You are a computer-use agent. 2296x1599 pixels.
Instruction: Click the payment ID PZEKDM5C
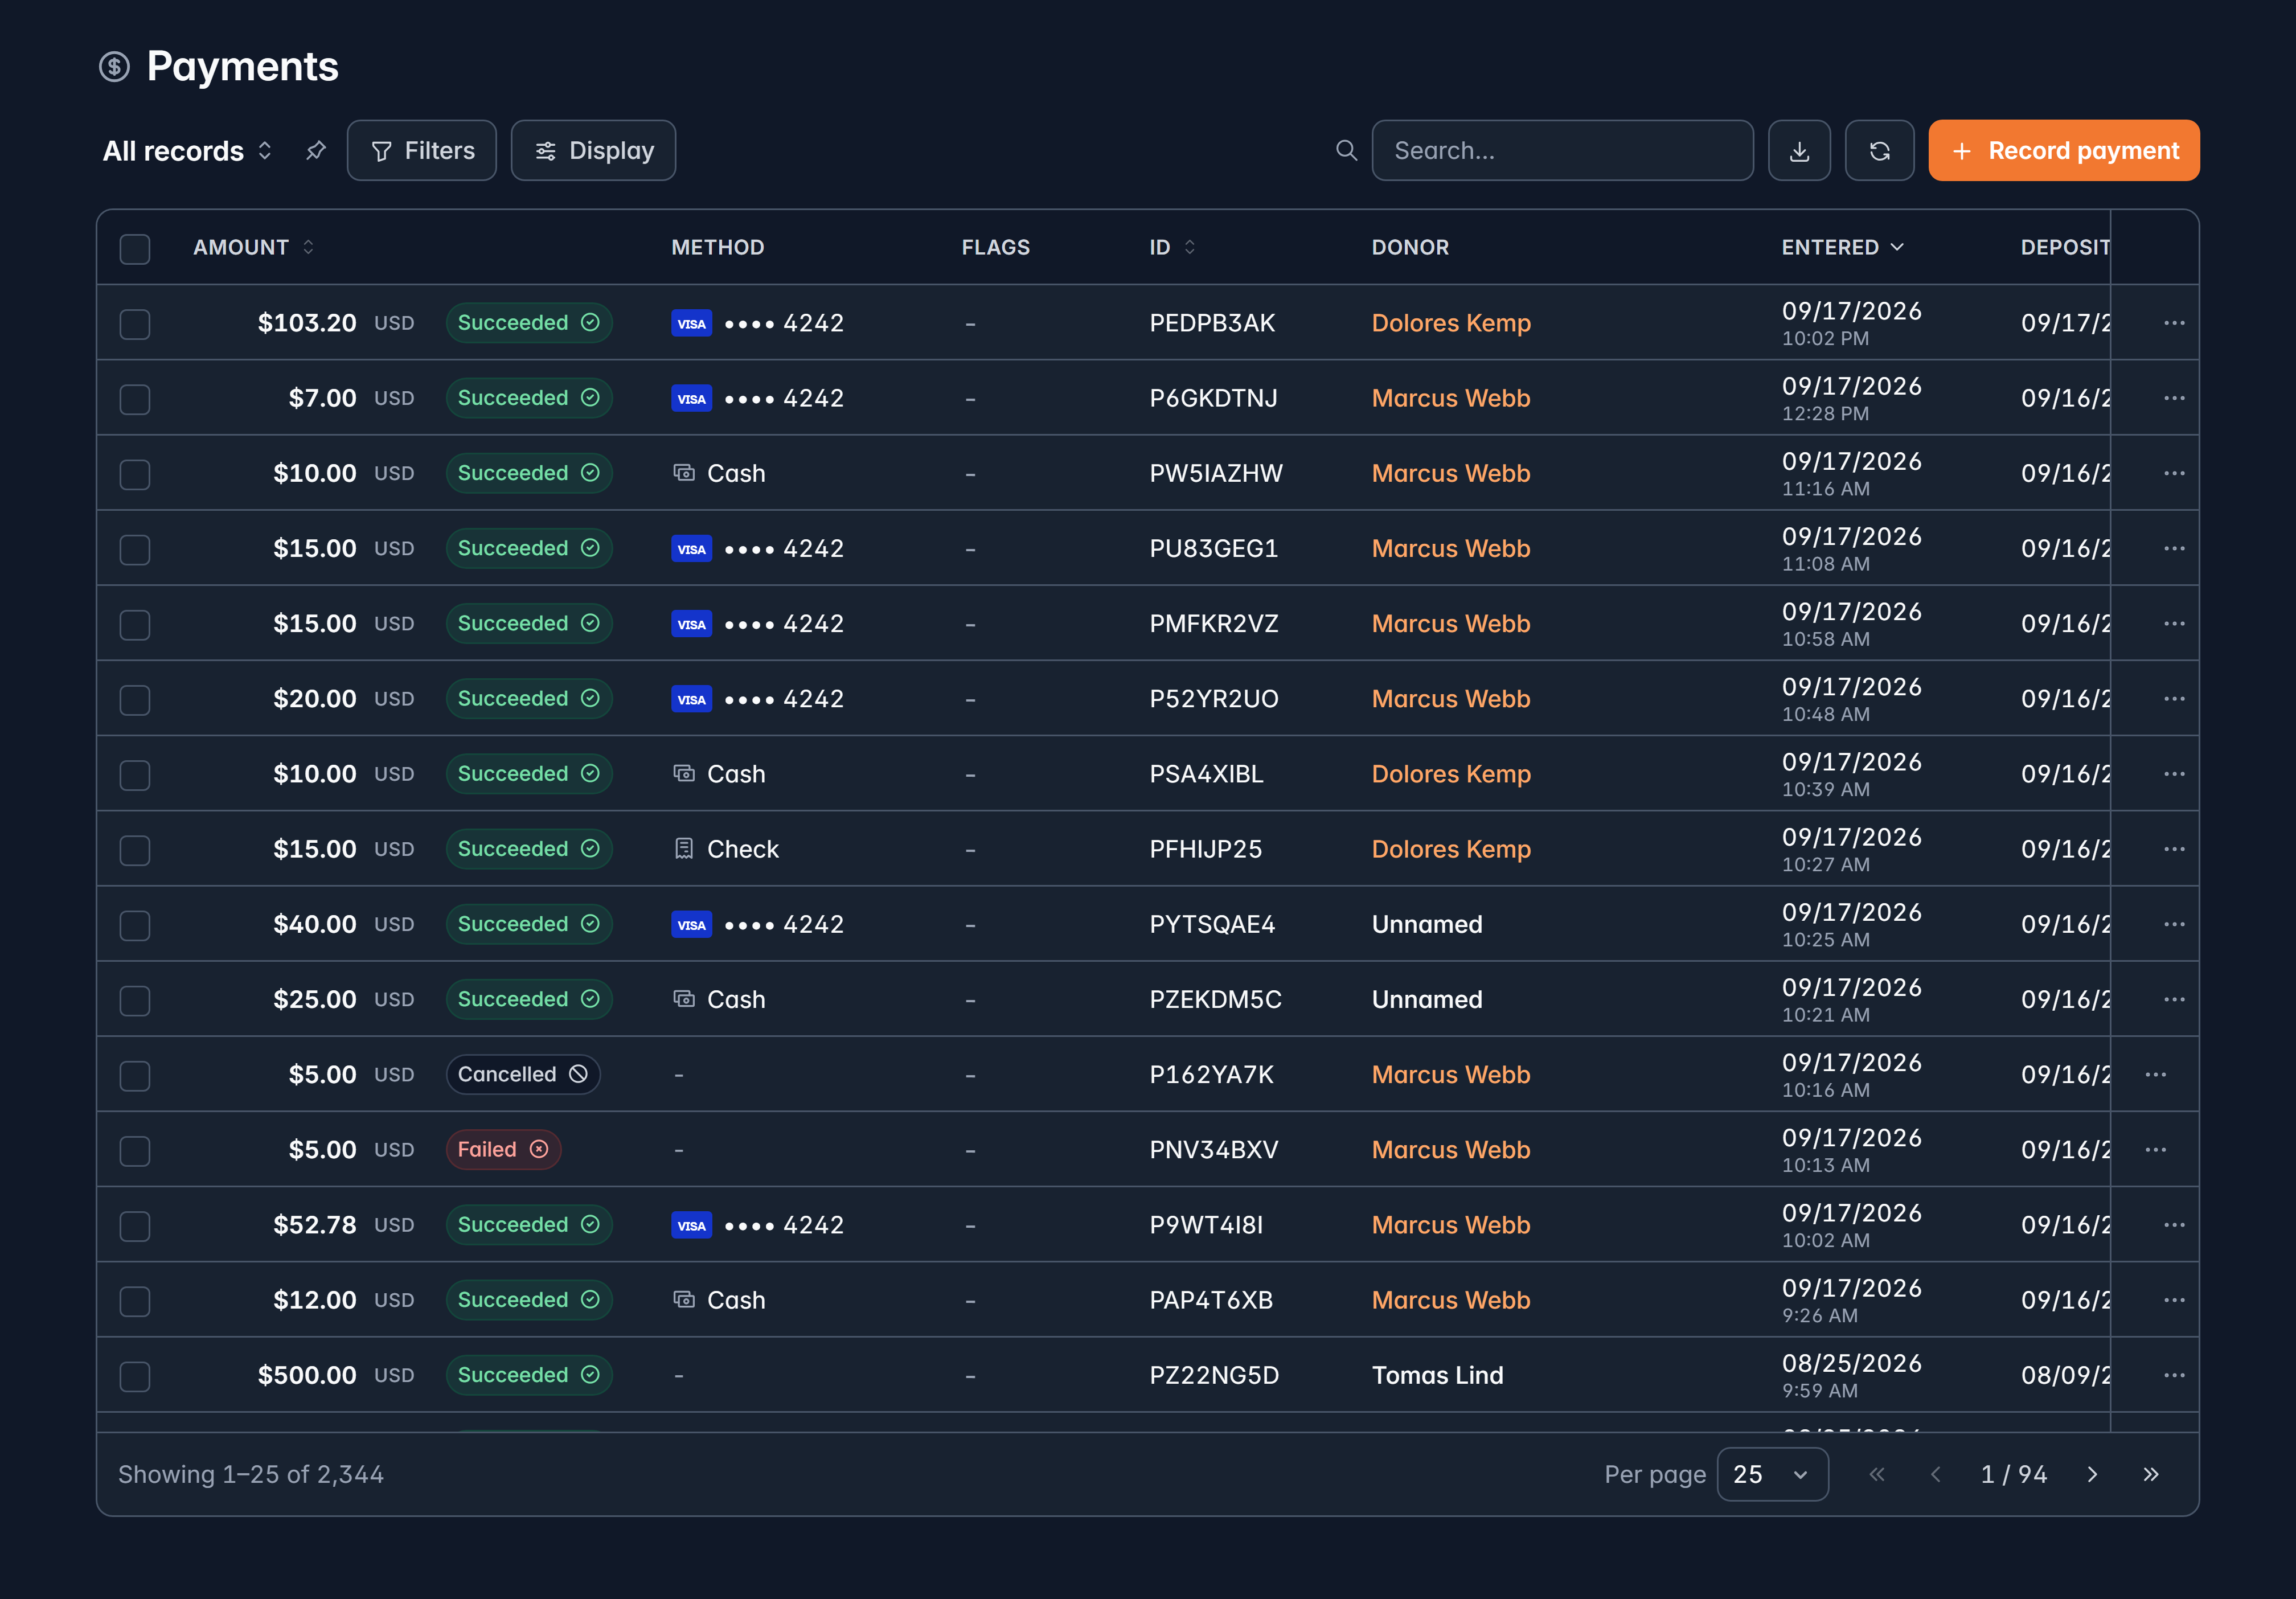tap(1215, 1000)
